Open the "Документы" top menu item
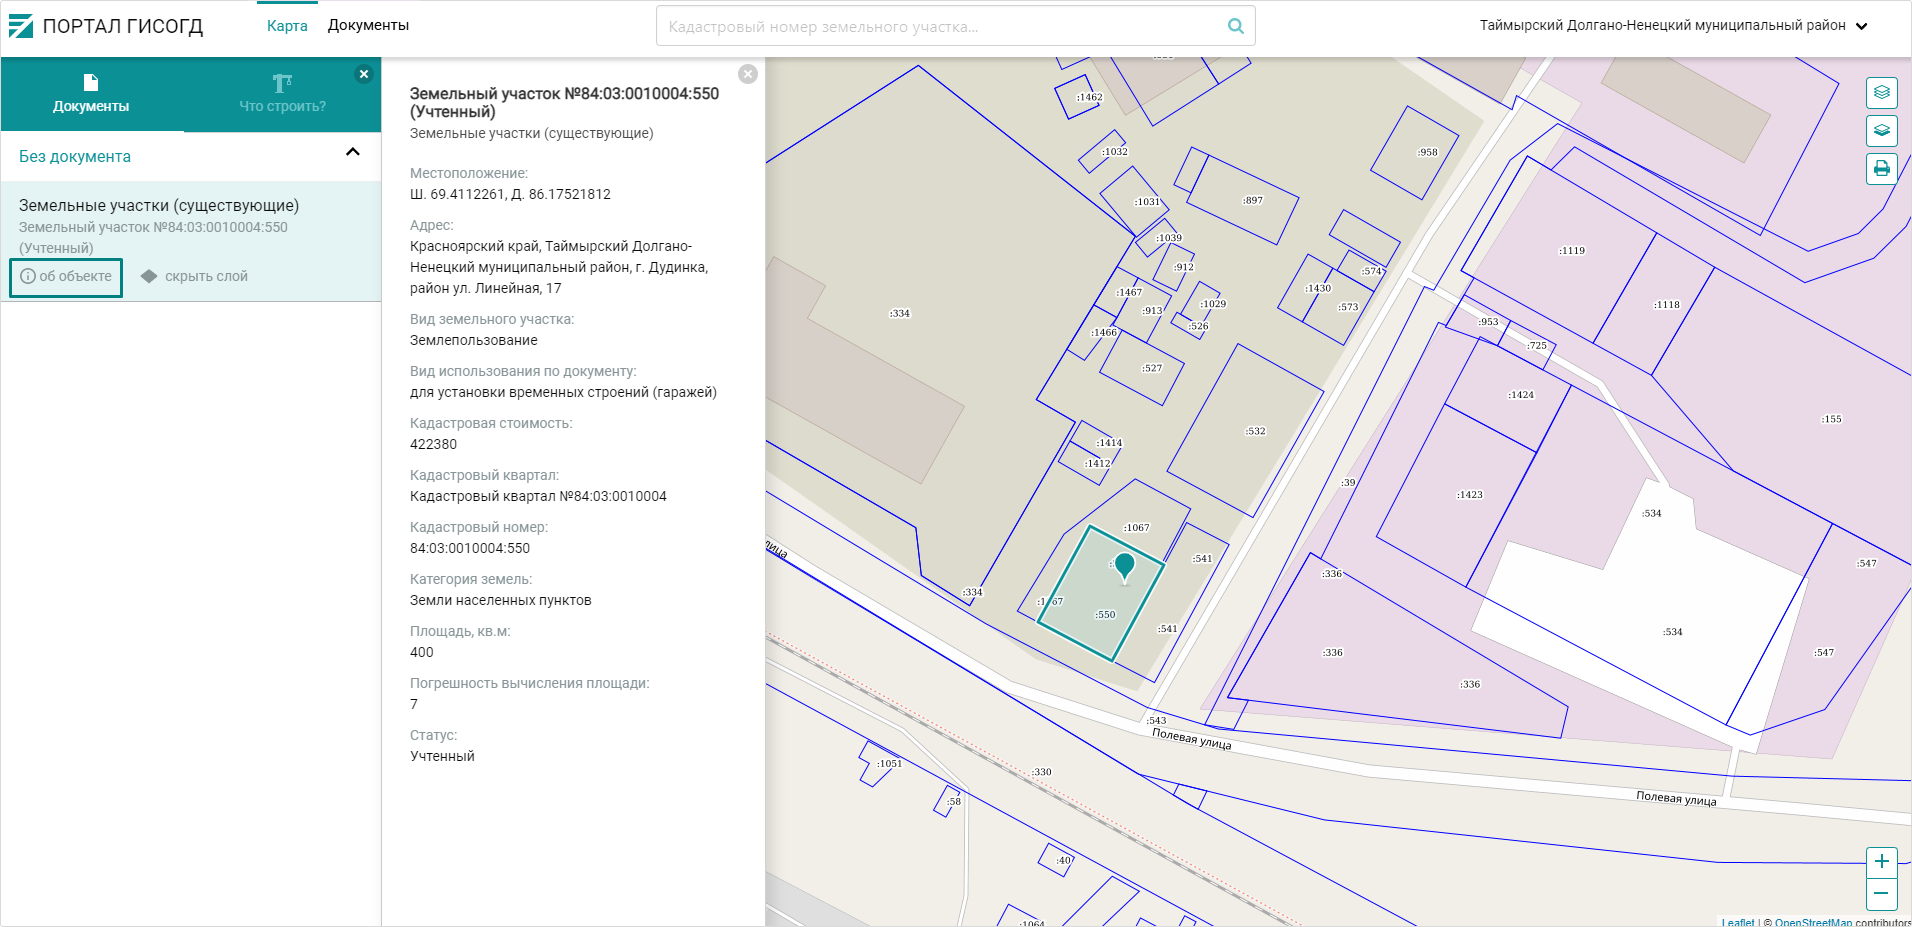This screenshot has height=927, width=1912. click(x=368, y=25)
